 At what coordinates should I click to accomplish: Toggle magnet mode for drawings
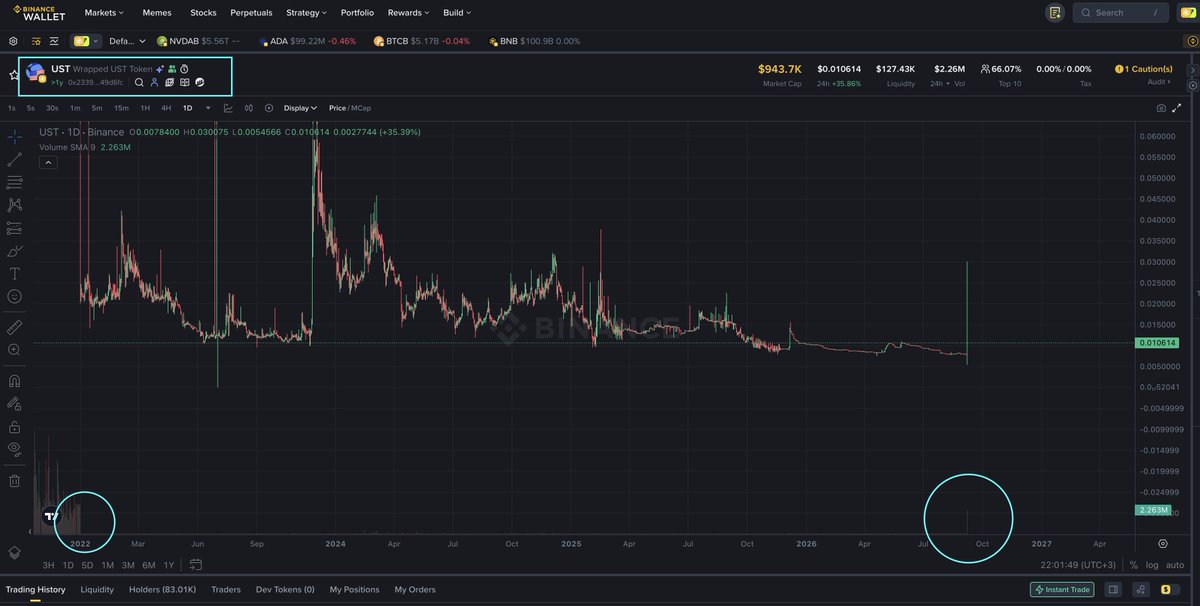(14, 381)
